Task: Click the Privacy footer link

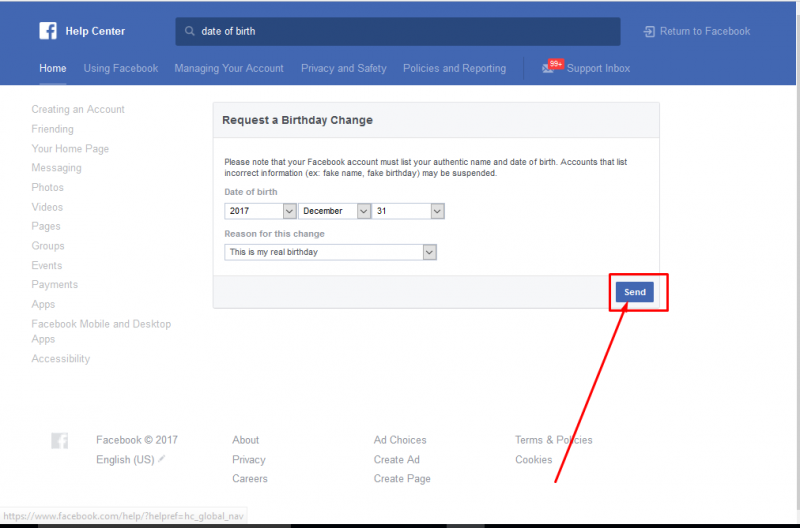Action: coord(249,460)
